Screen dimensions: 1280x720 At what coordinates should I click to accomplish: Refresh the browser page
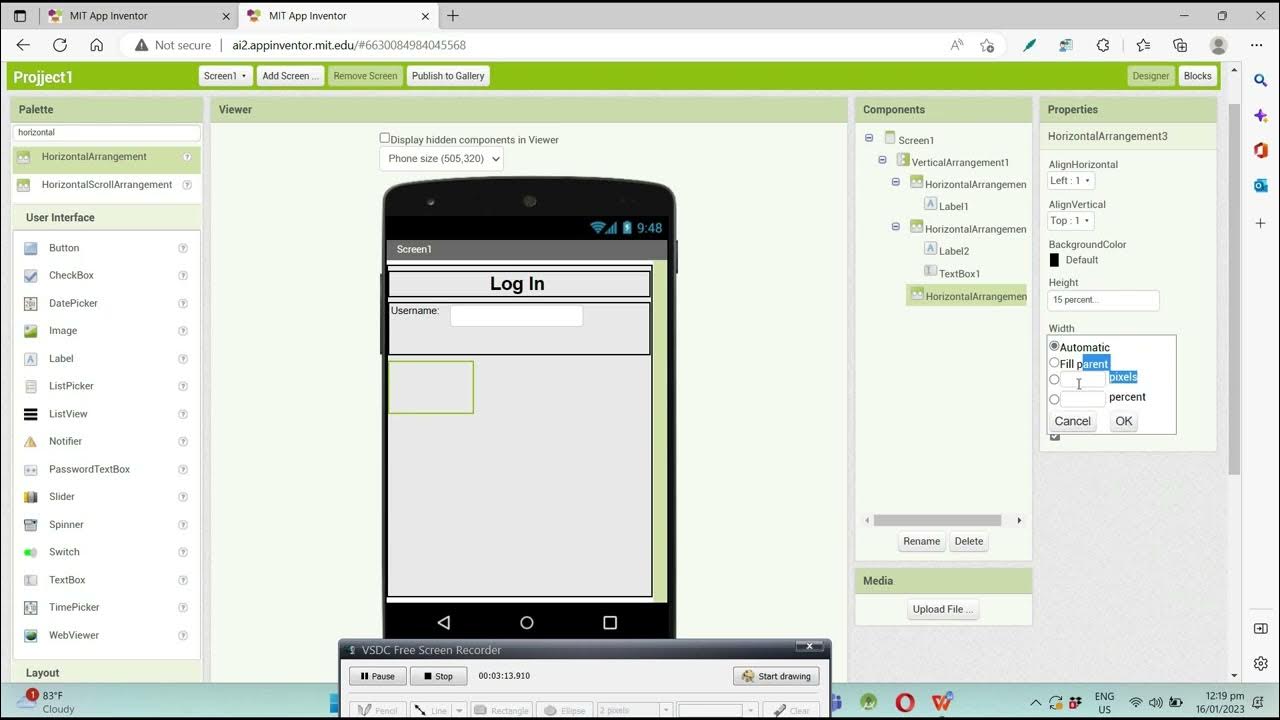(x=60, y=45)
